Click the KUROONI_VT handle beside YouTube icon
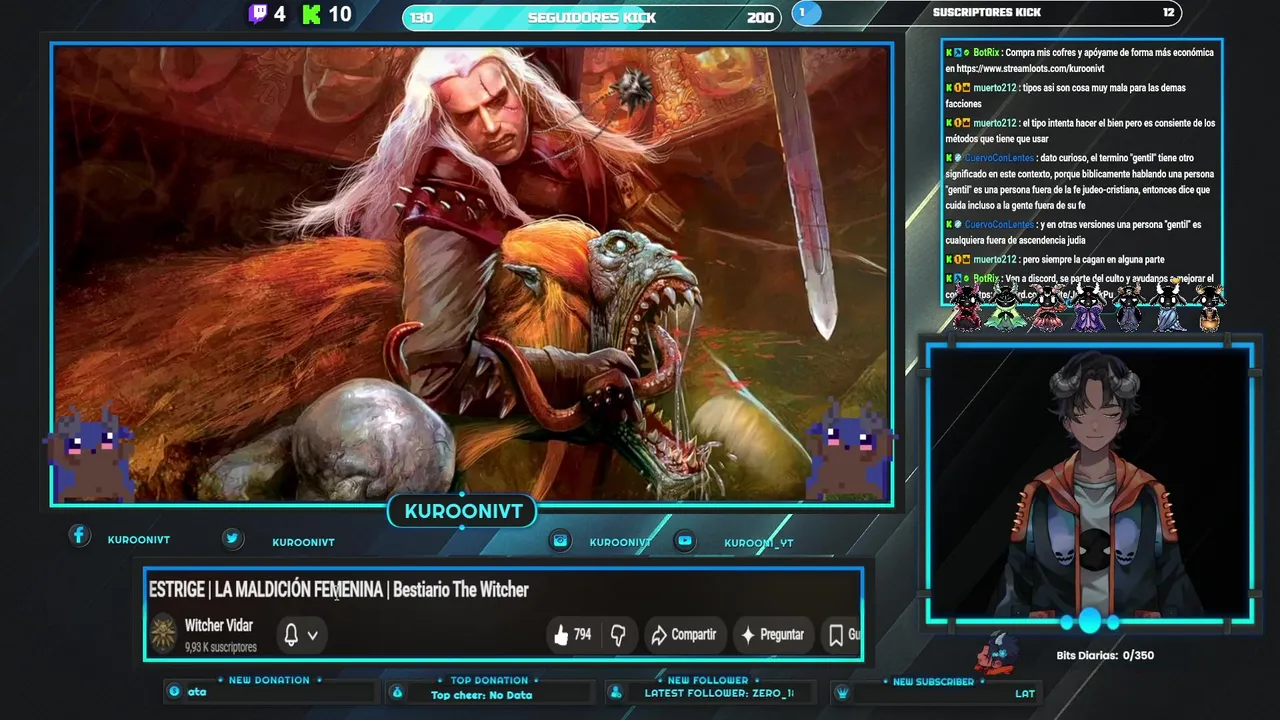This screenshot has height=720, width=1280. coord(758,543)
